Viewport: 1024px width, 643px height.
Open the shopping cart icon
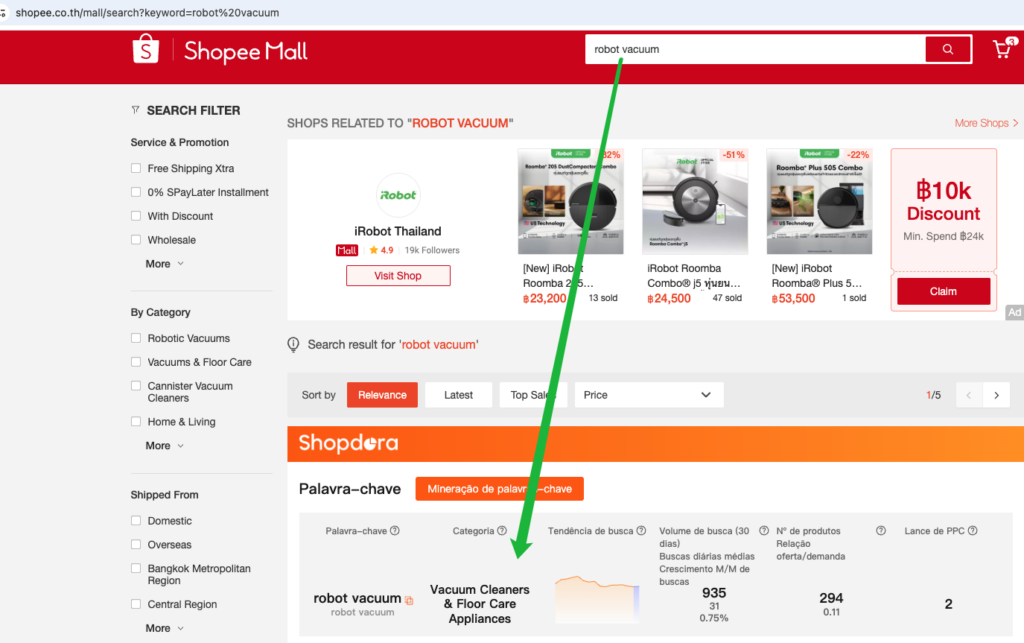pyautogui.click(x=1002, y=49)
